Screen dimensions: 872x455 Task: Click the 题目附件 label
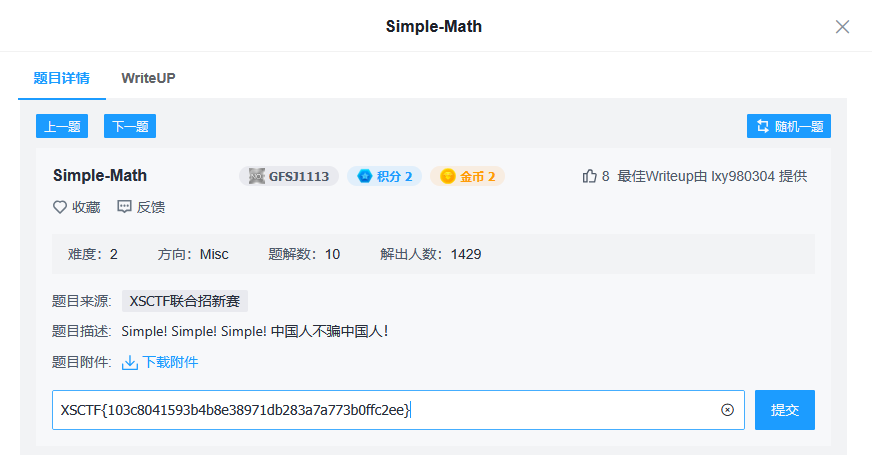[81, 362]
